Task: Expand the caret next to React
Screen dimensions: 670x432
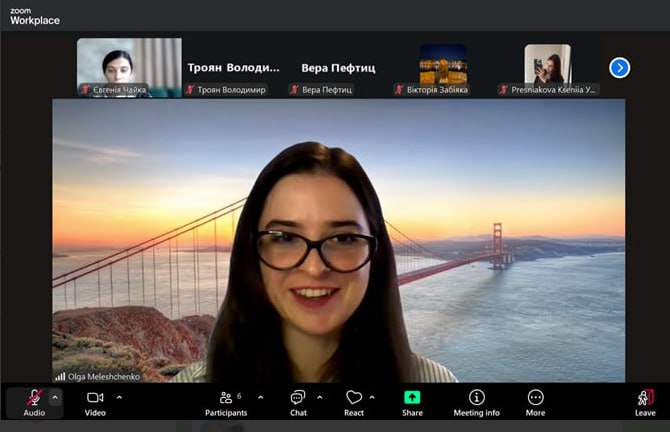Action: coord(372,397)
